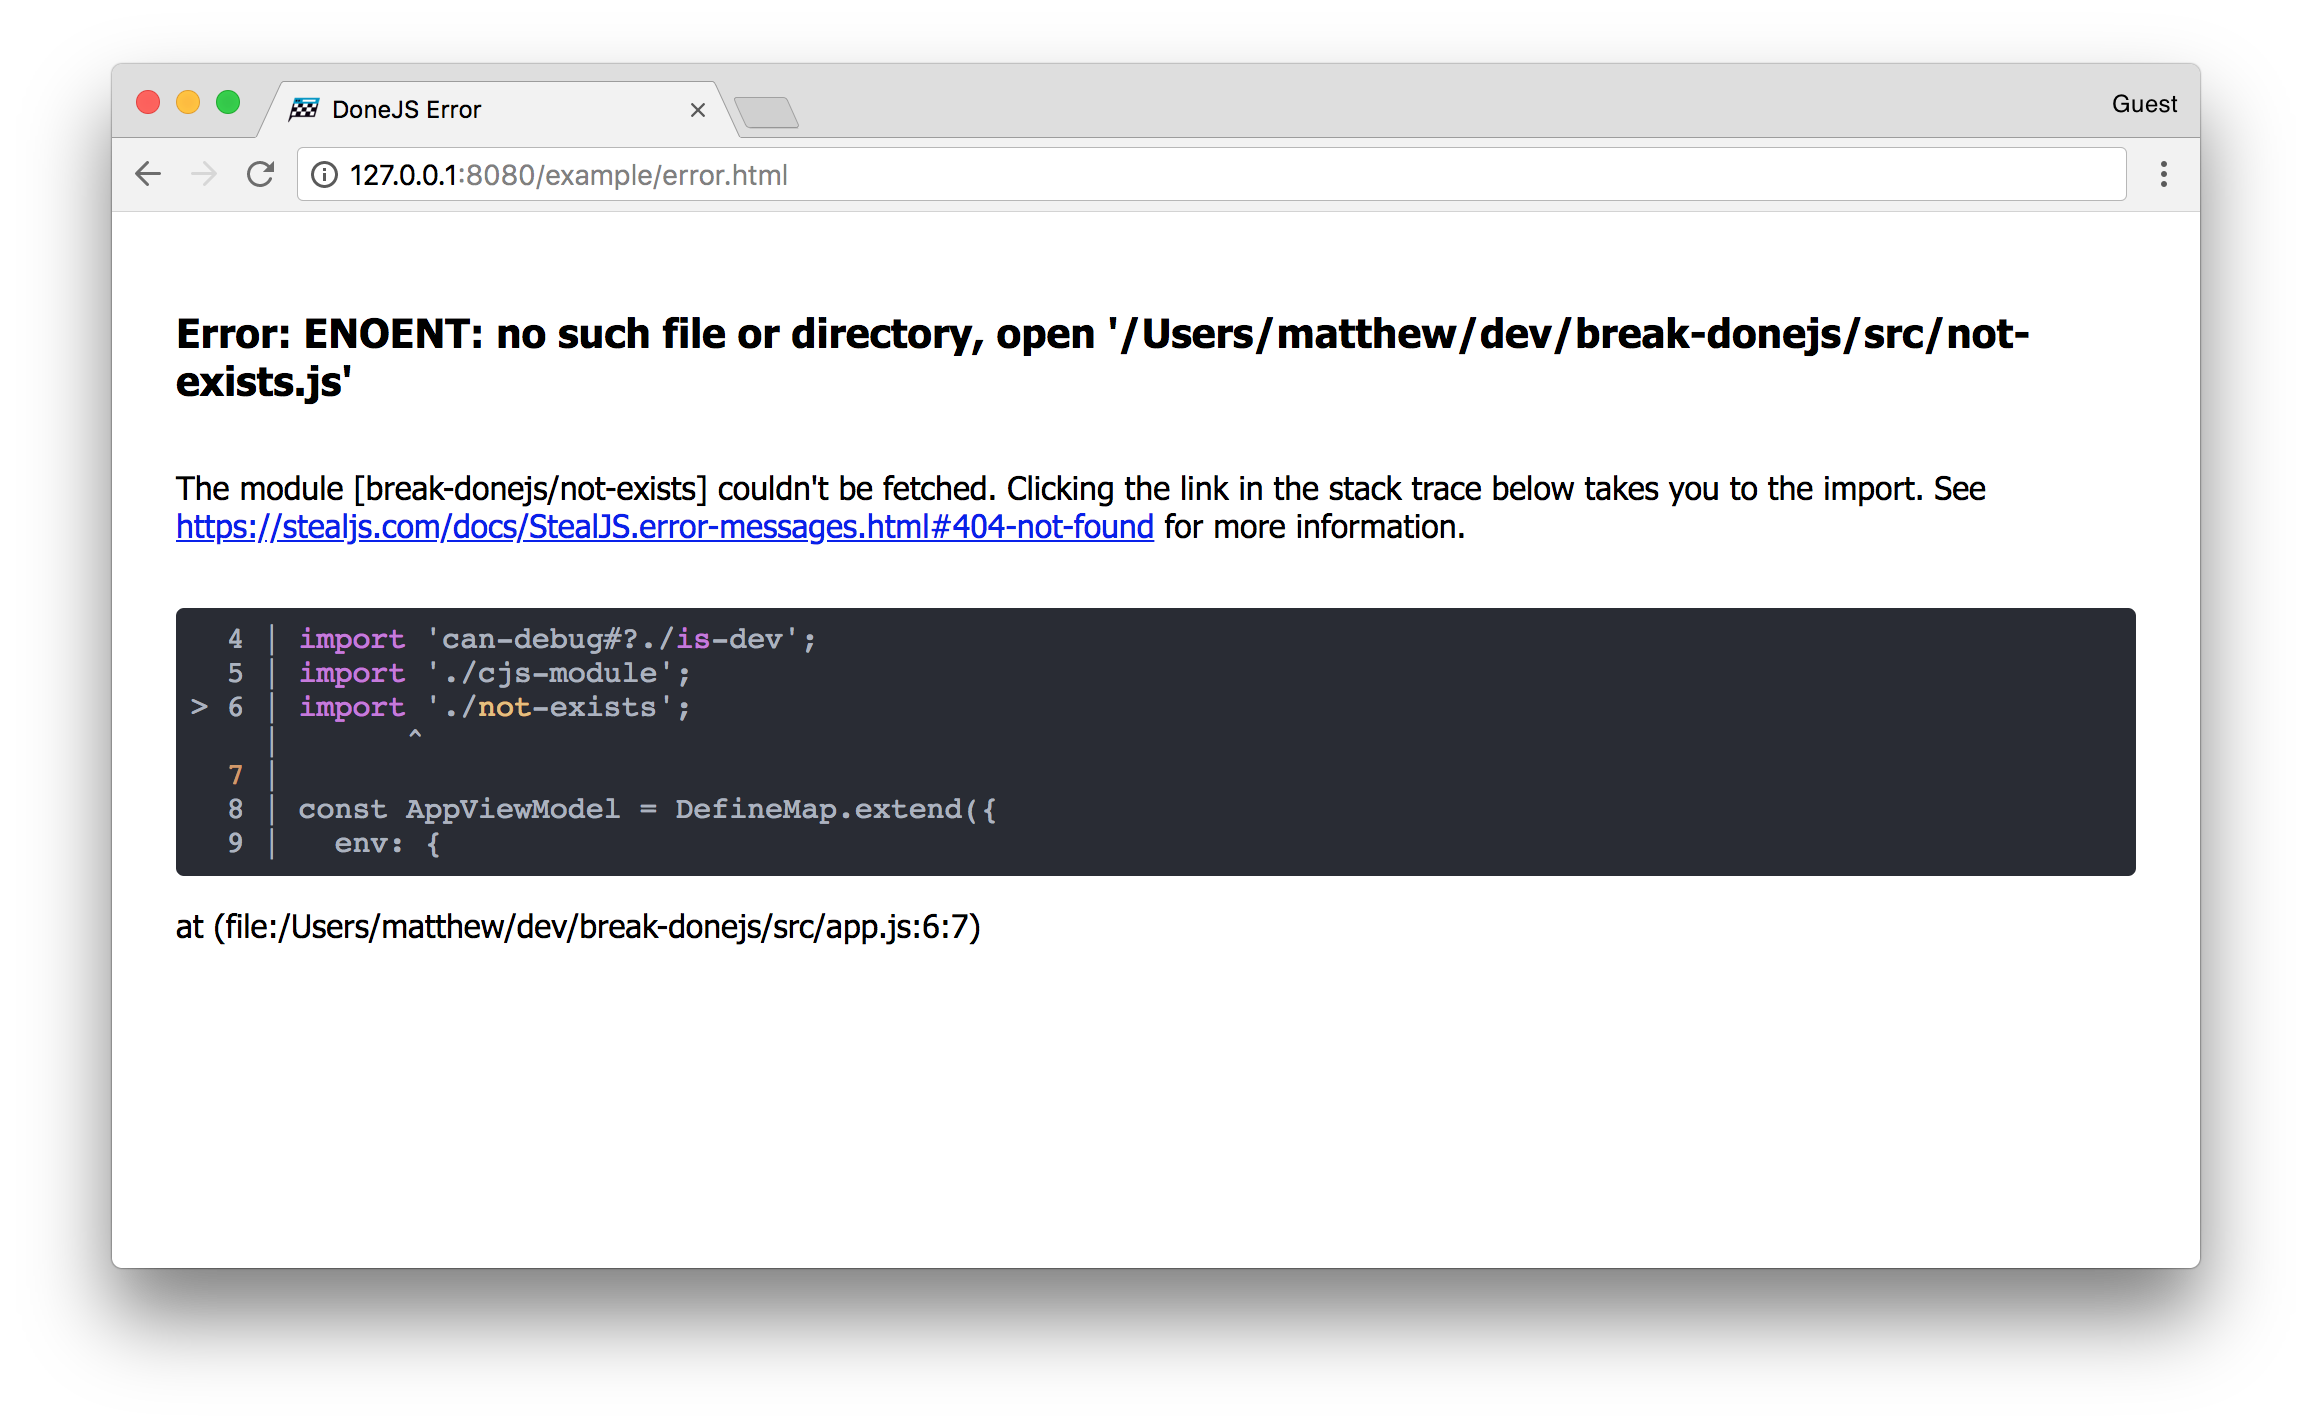Click the yellow minimize window button
This screenshot has width=2312, height=1428.
188,102
